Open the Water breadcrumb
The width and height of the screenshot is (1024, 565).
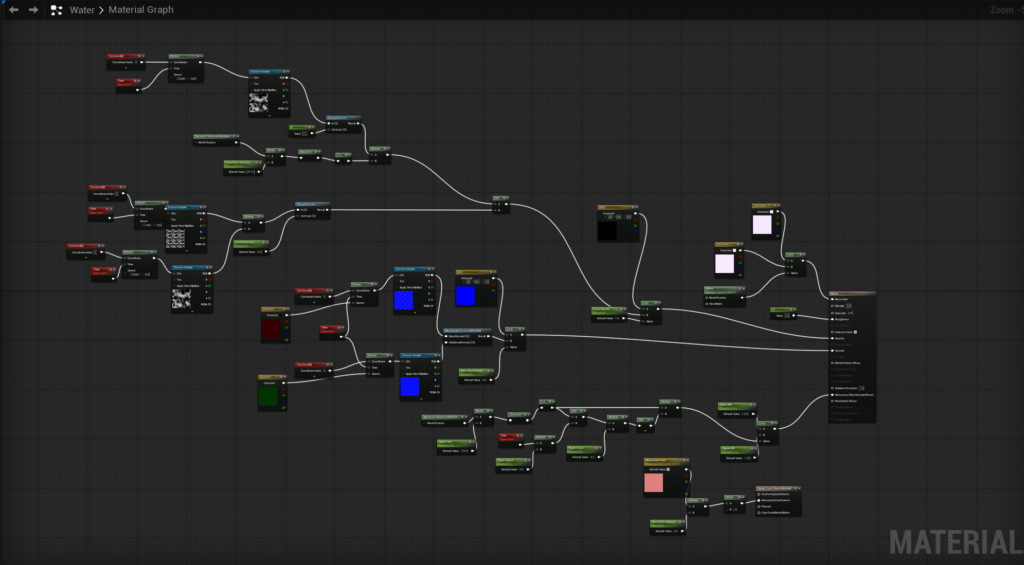(x=82, y=10)
